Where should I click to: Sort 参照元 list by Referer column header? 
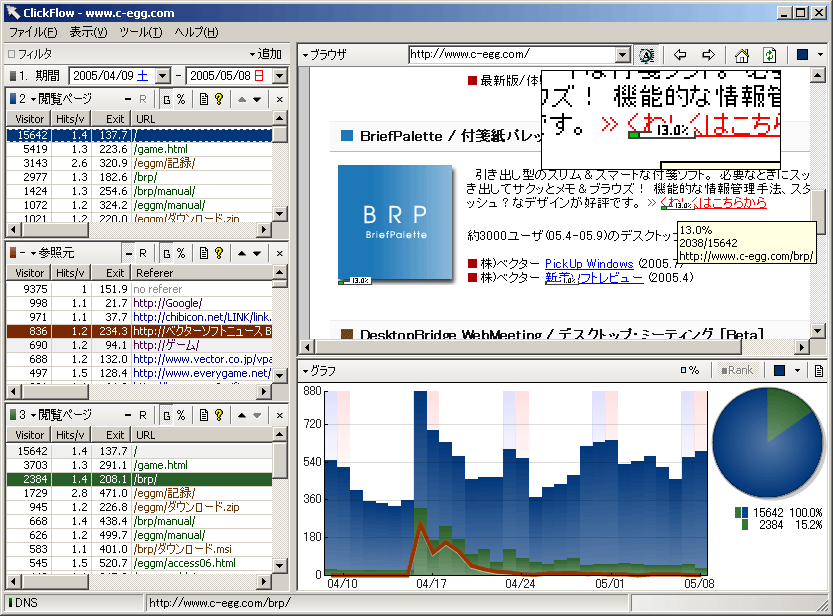click(202, 273)
